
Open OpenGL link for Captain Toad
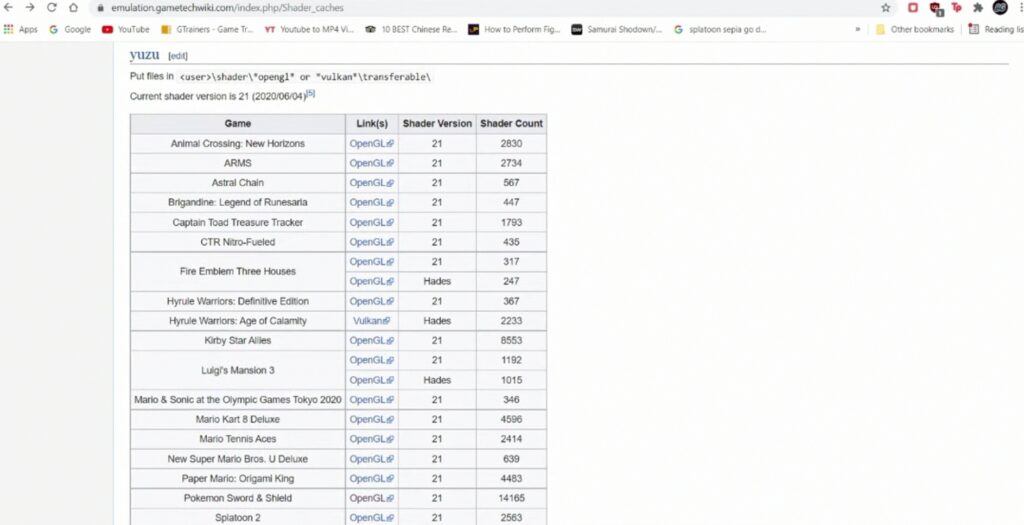372,223
